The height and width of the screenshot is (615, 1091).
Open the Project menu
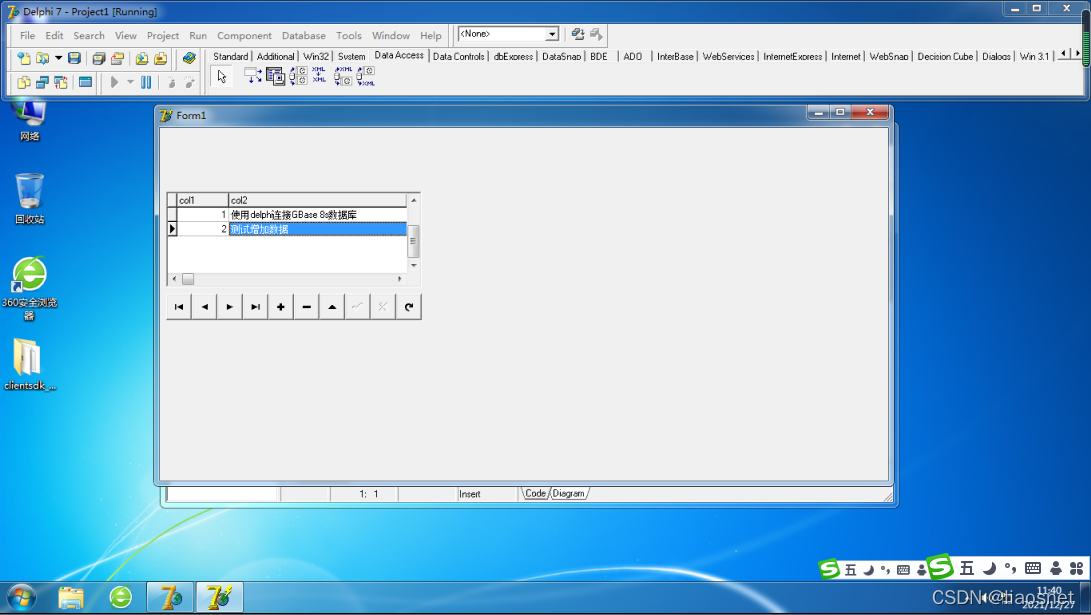click(163, 35)
